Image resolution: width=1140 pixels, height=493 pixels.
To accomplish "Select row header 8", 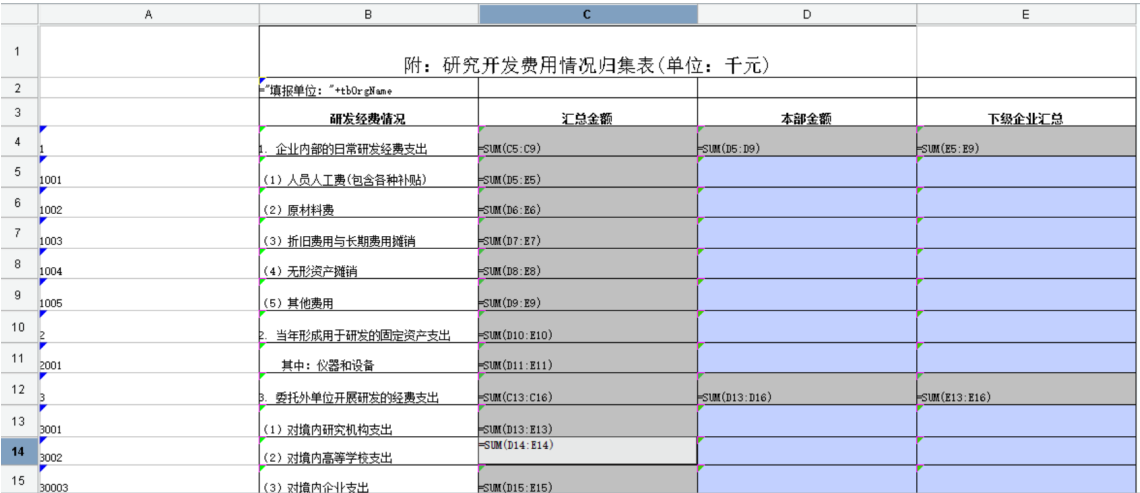I will 19,263.
